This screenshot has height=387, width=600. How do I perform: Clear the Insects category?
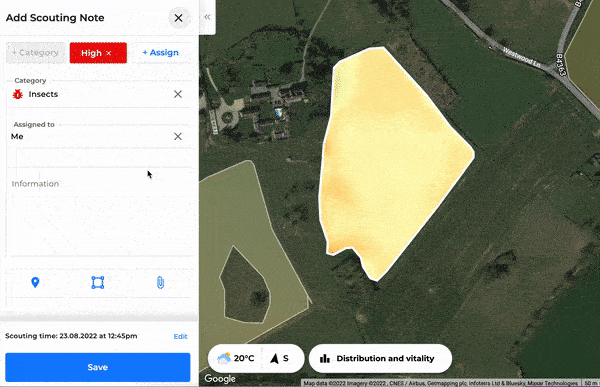(178, 94)
